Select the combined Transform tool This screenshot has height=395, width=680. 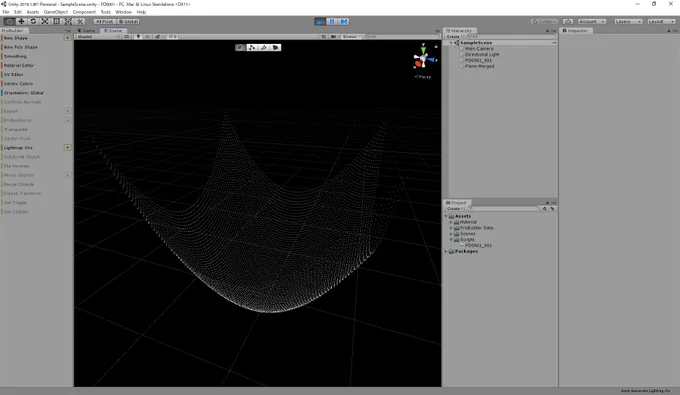[68, 21]
